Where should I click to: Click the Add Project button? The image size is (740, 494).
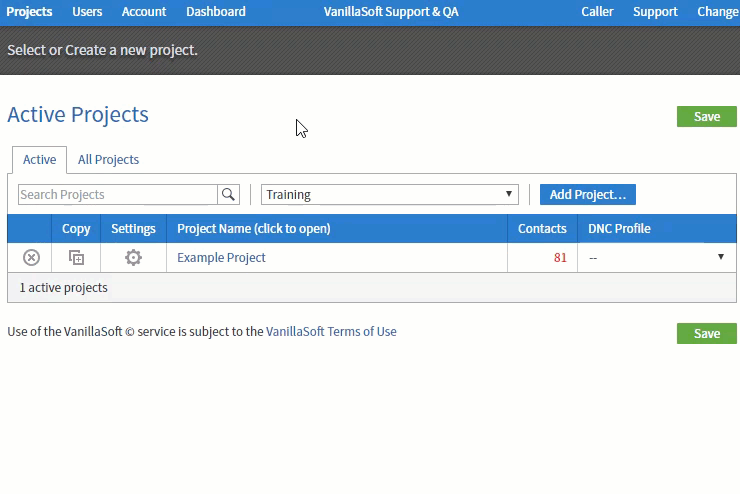588,194
